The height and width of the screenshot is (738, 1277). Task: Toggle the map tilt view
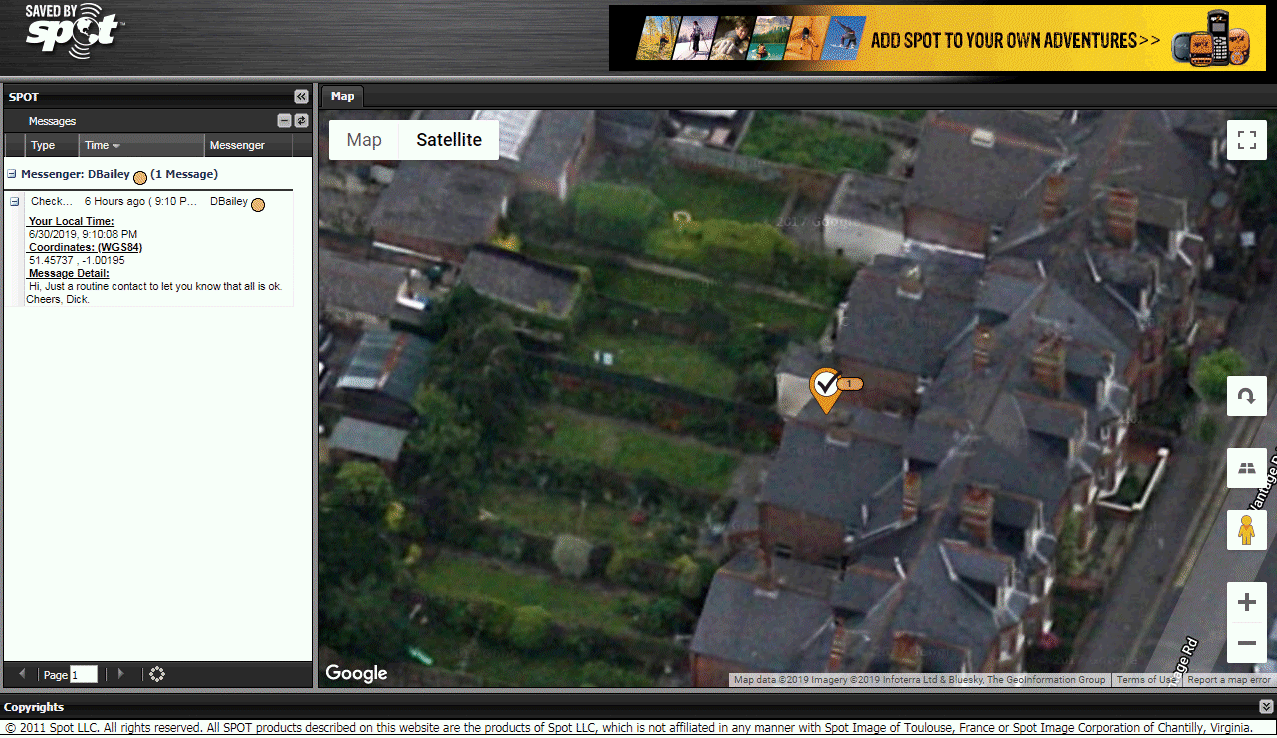[x=1246, y=467]
